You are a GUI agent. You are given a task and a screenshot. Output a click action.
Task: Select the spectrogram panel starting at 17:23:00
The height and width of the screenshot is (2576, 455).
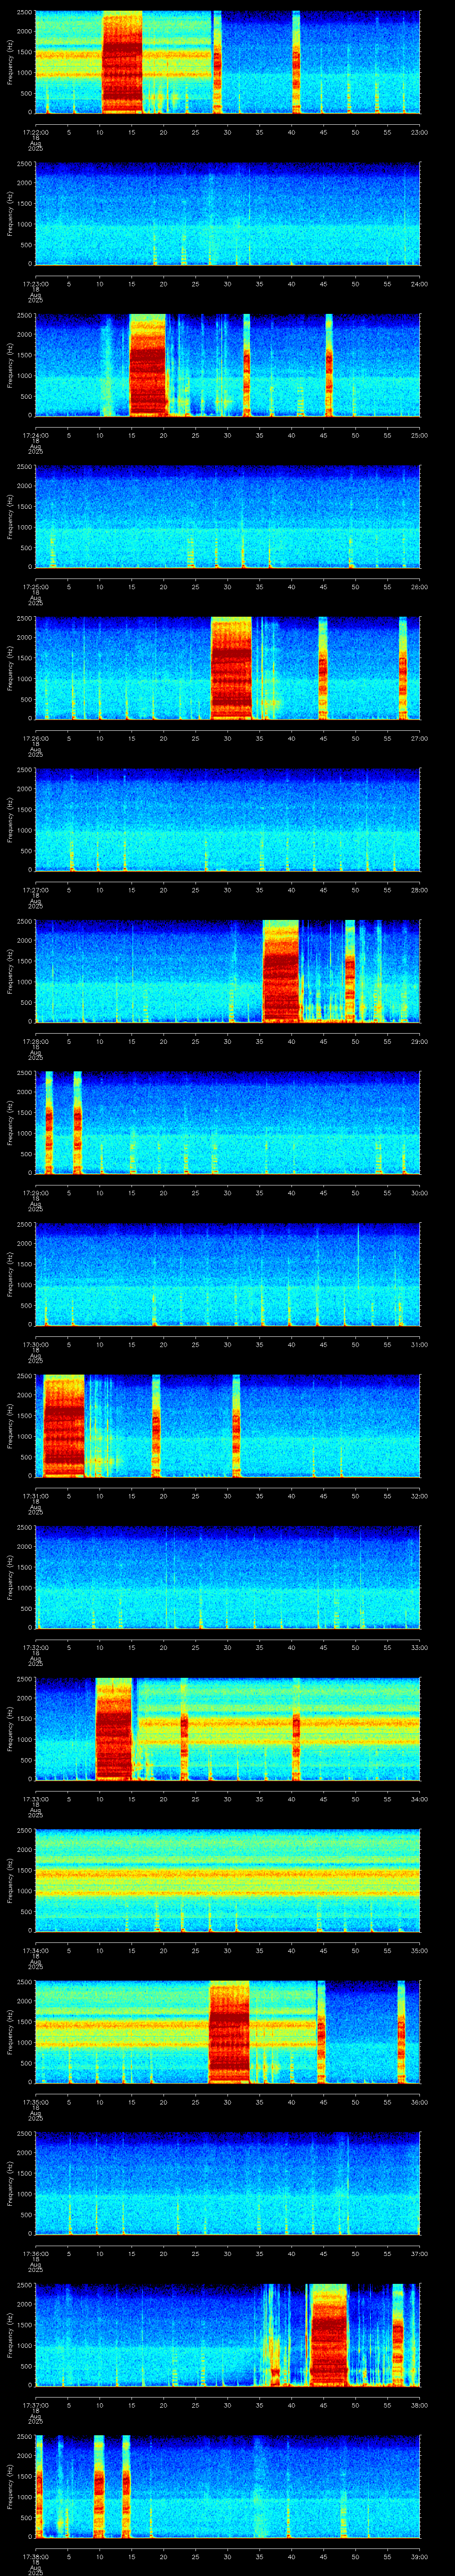point(227,214)
